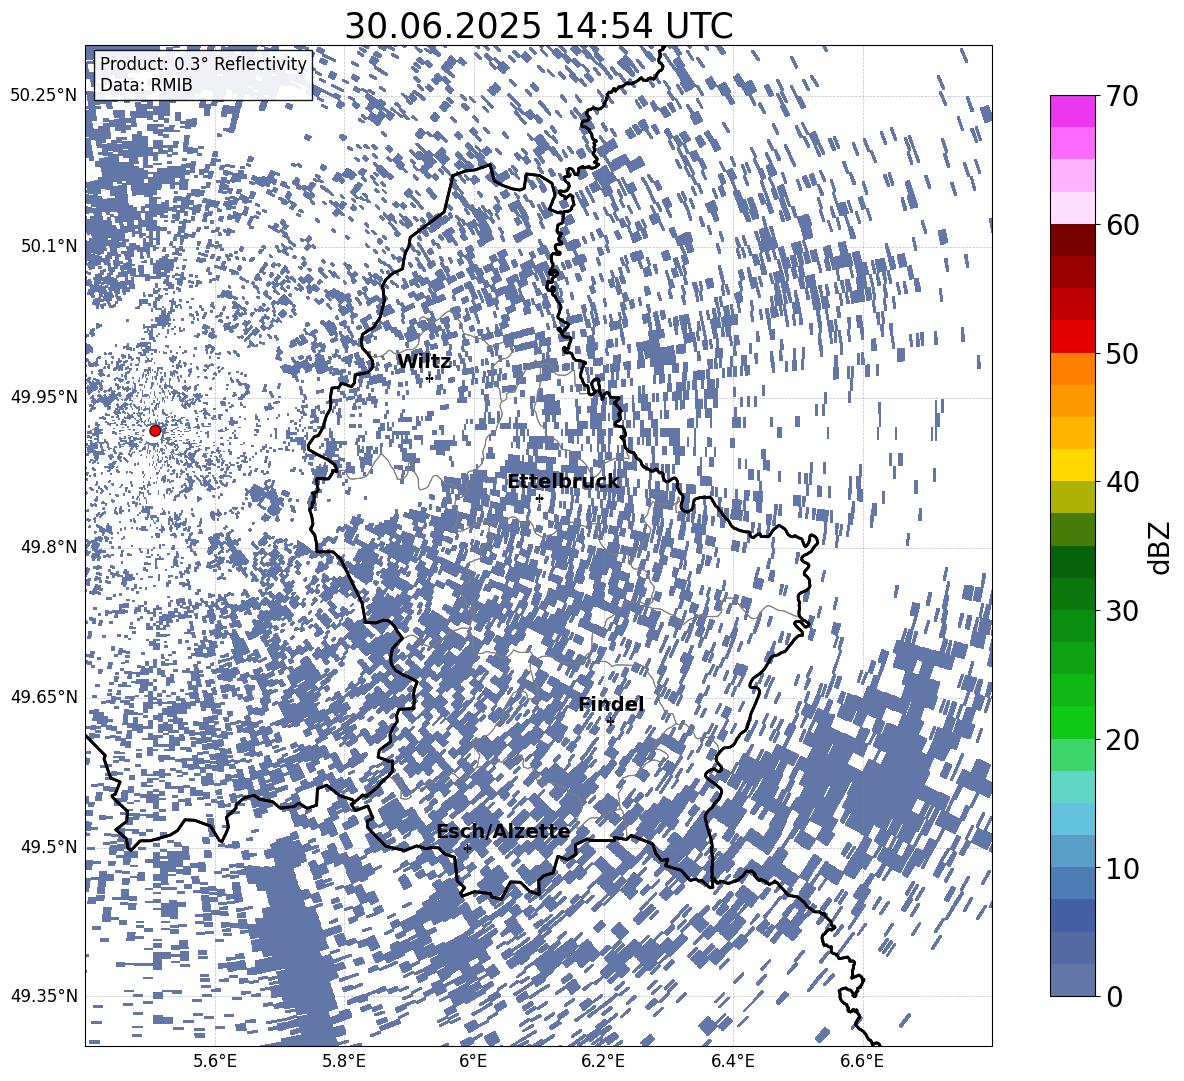Click the 40 colorbar tick label
Screen dimensions: 1184x1081
tap(1123, 482)
